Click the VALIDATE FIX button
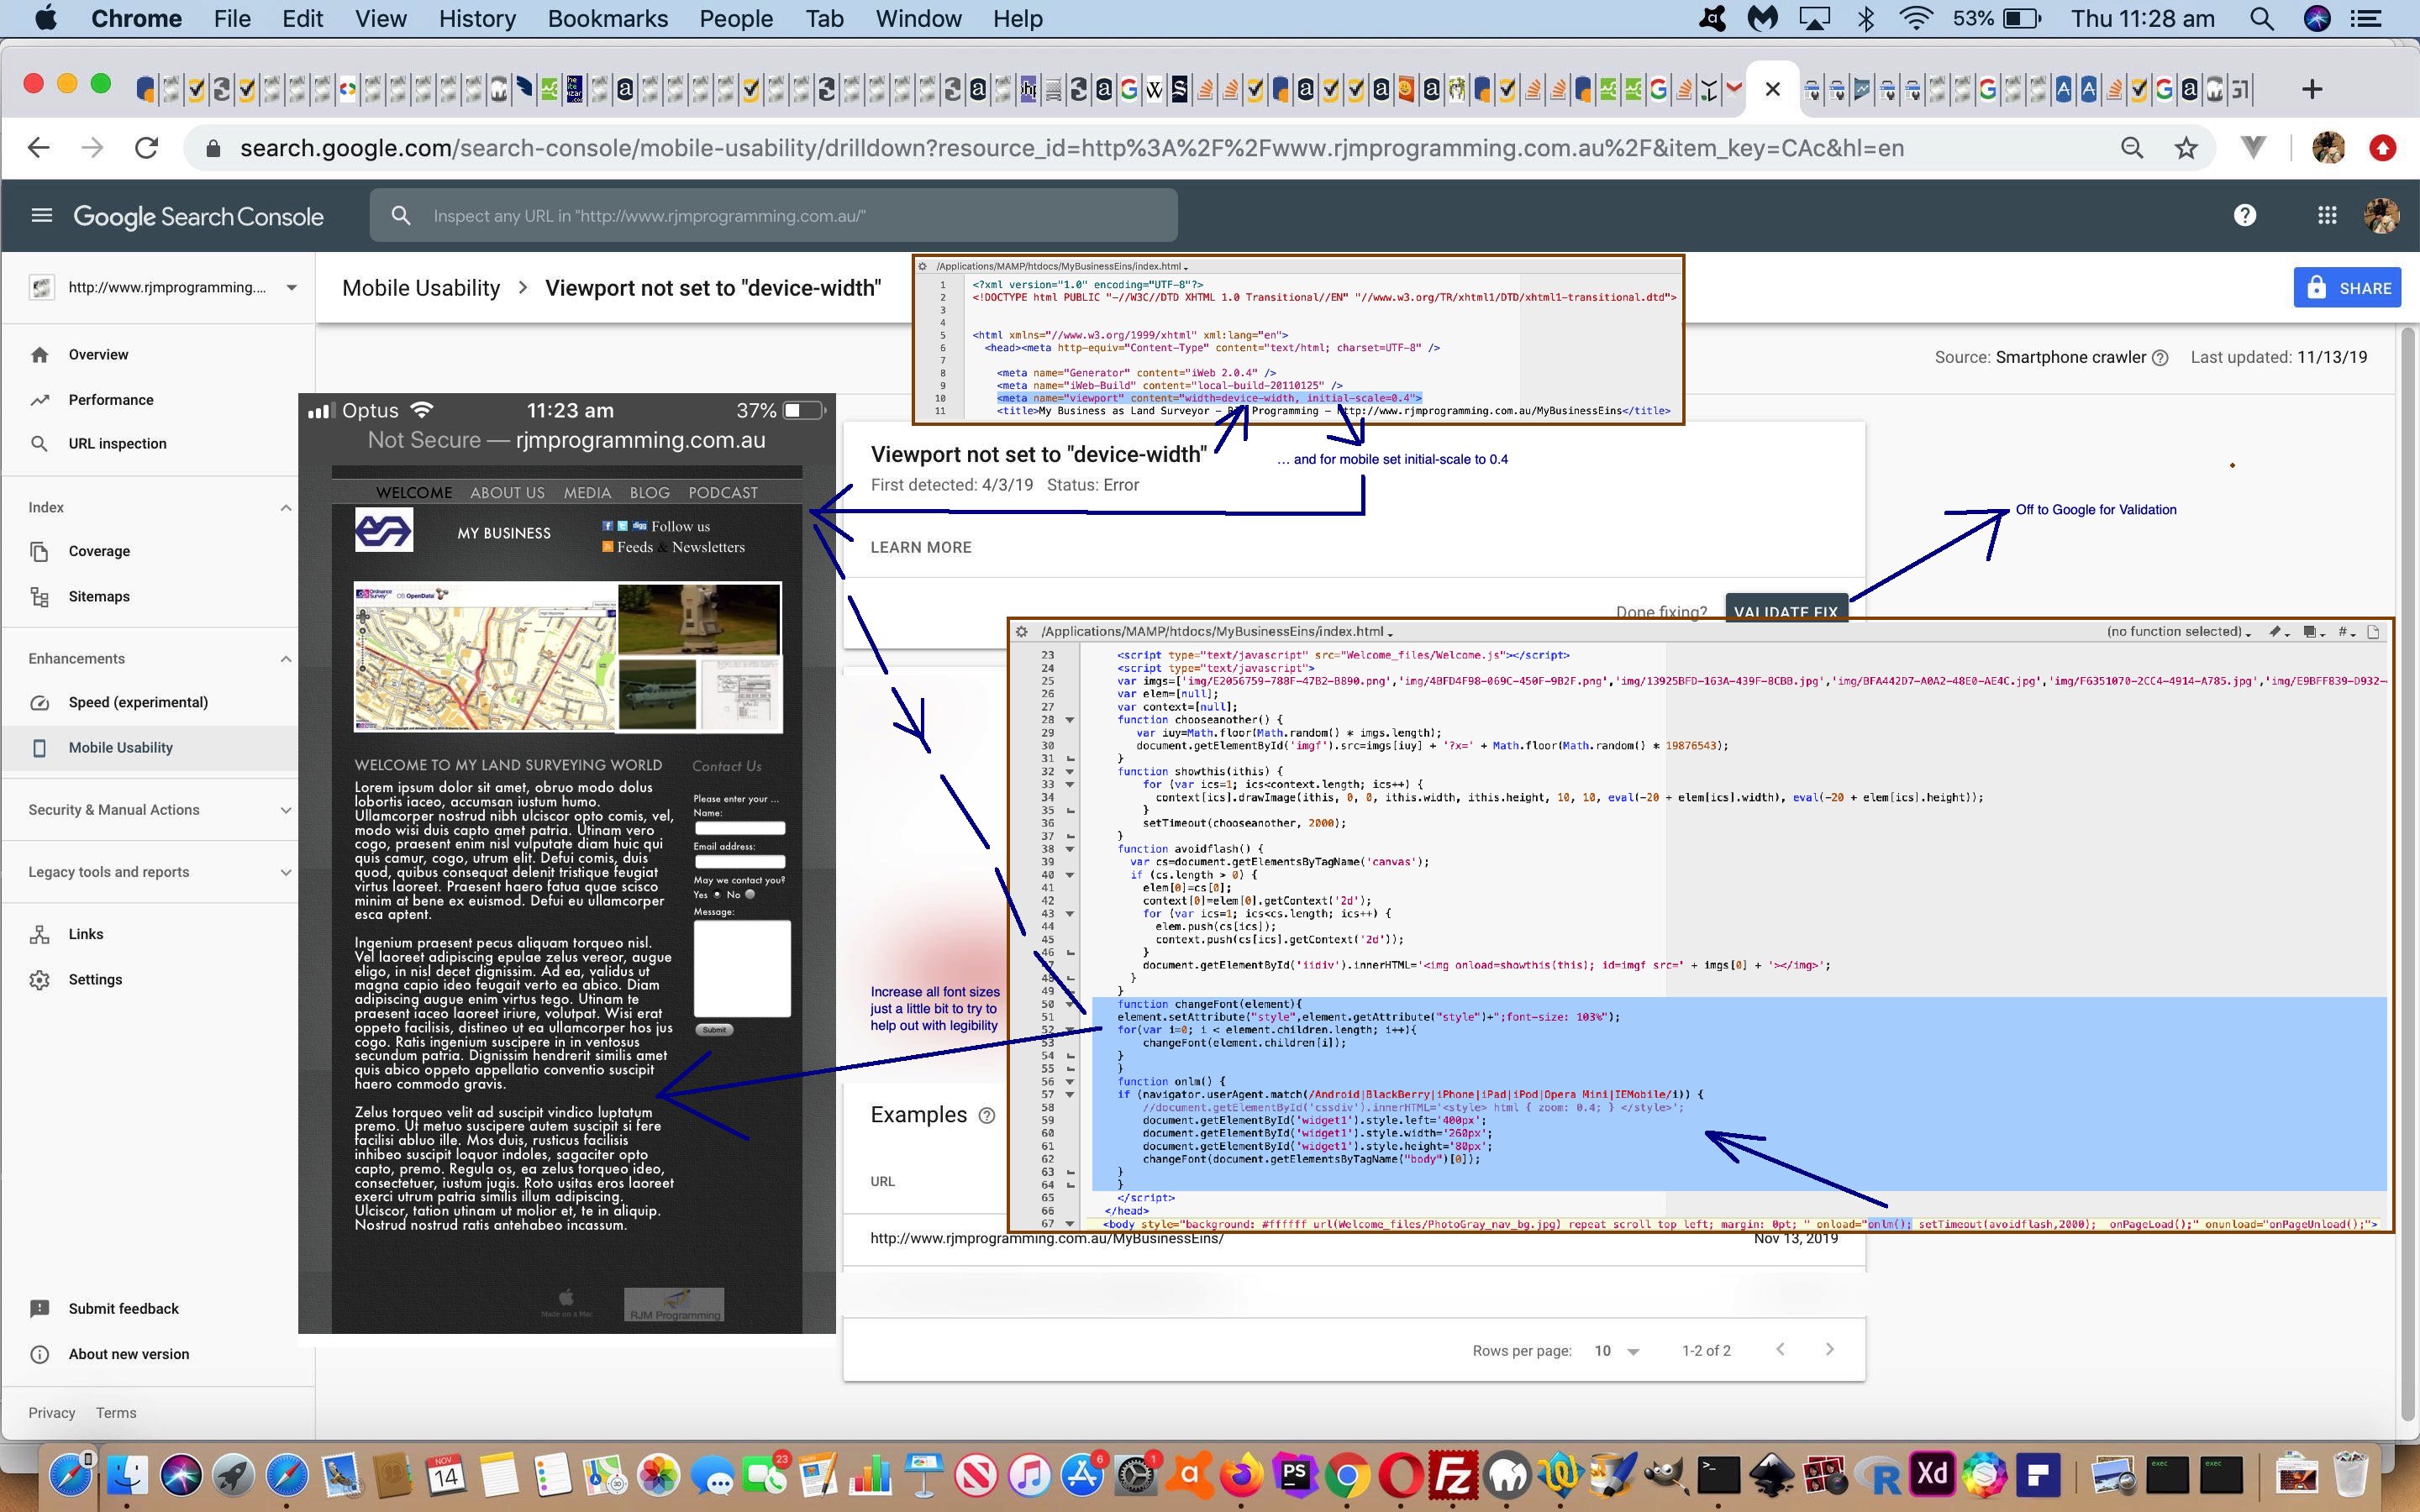 point(1786,607)
